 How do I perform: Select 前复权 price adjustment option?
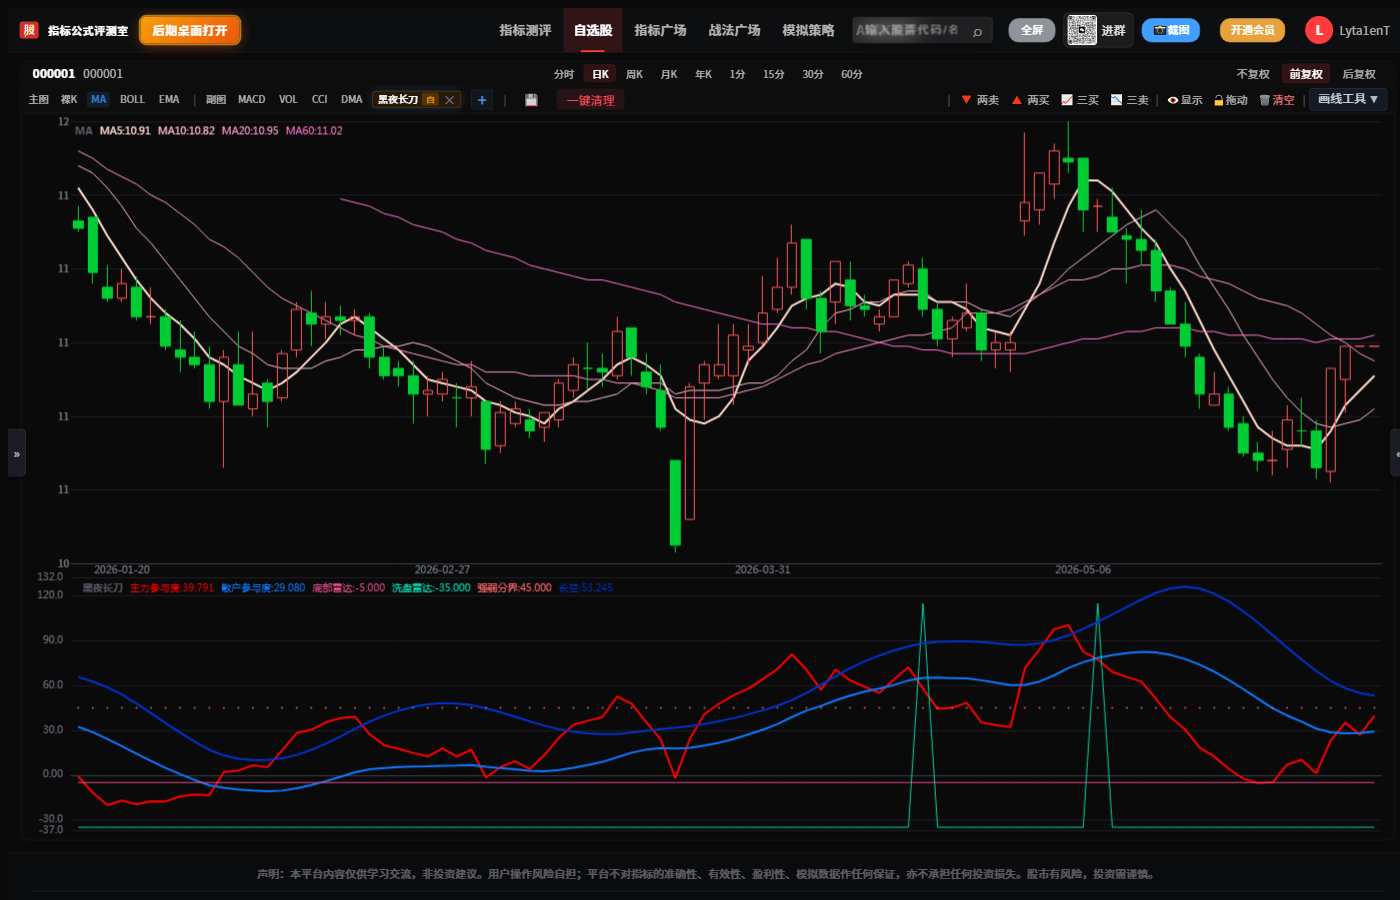click(x=1306, y=74)
